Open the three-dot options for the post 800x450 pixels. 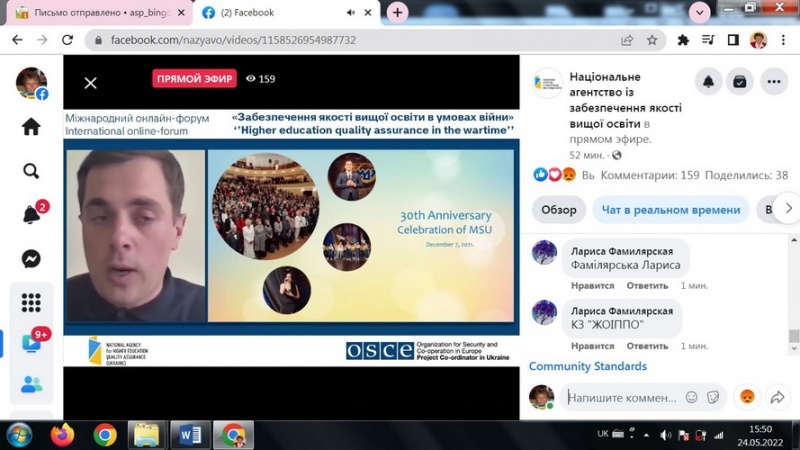click(x=774, y=82)
